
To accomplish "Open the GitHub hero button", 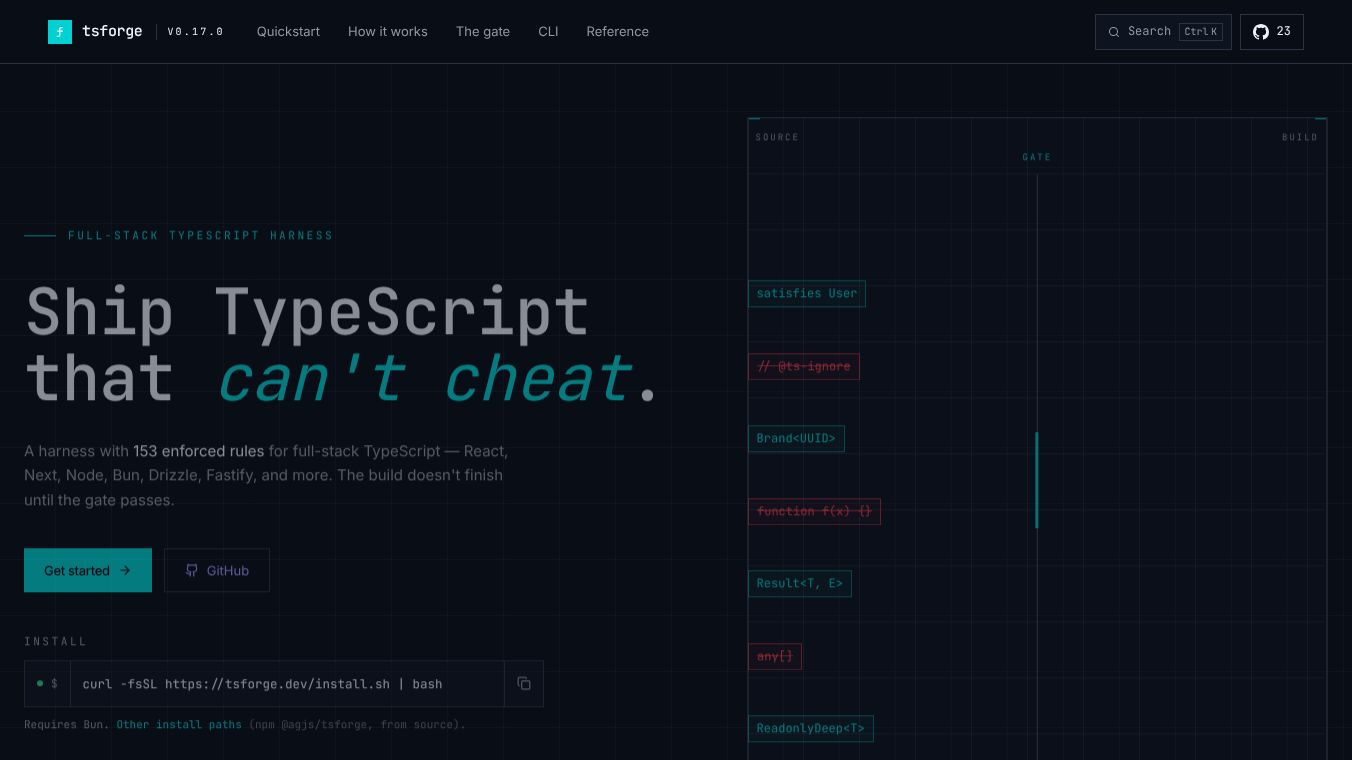I will click(x=217, y=570).
